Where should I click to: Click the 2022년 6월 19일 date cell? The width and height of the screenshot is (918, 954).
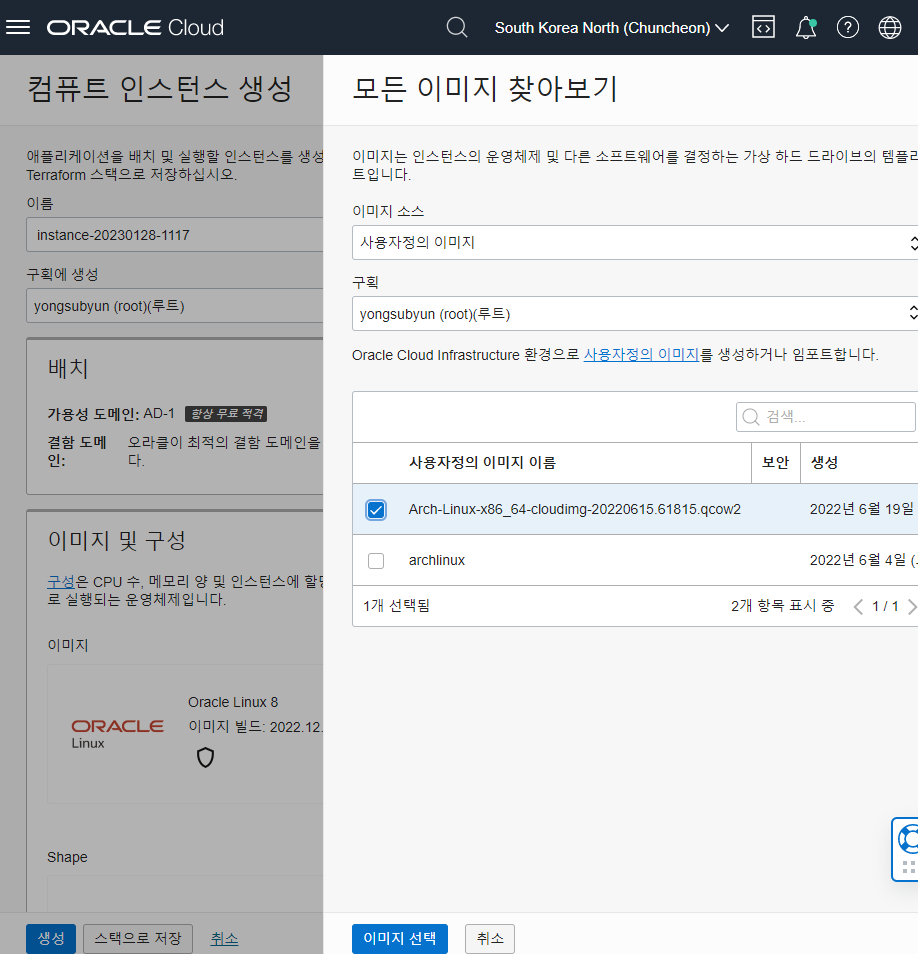point(862,509)
